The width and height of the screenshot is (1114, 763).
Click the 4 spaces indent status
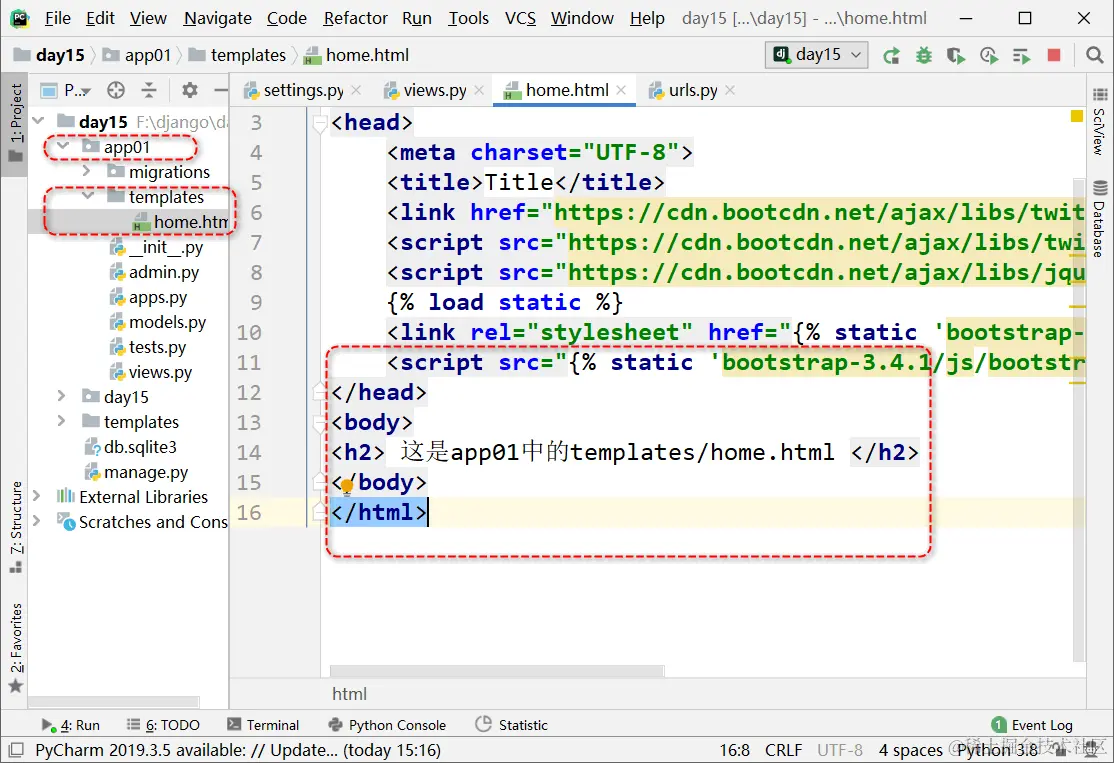pyautogui.click(x=910, y=750)
